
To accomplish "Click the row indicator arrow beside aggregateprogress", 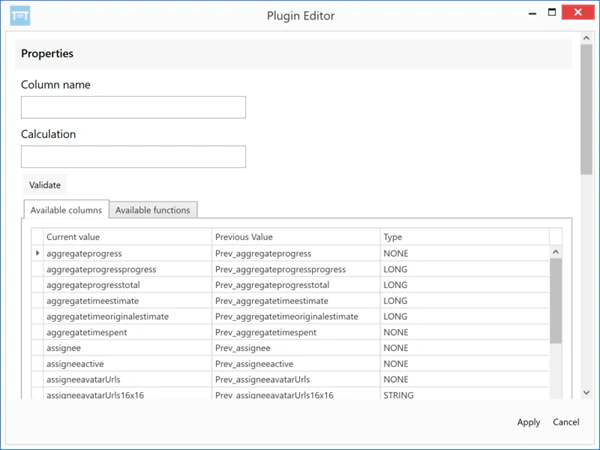I will tap(38, 253).
